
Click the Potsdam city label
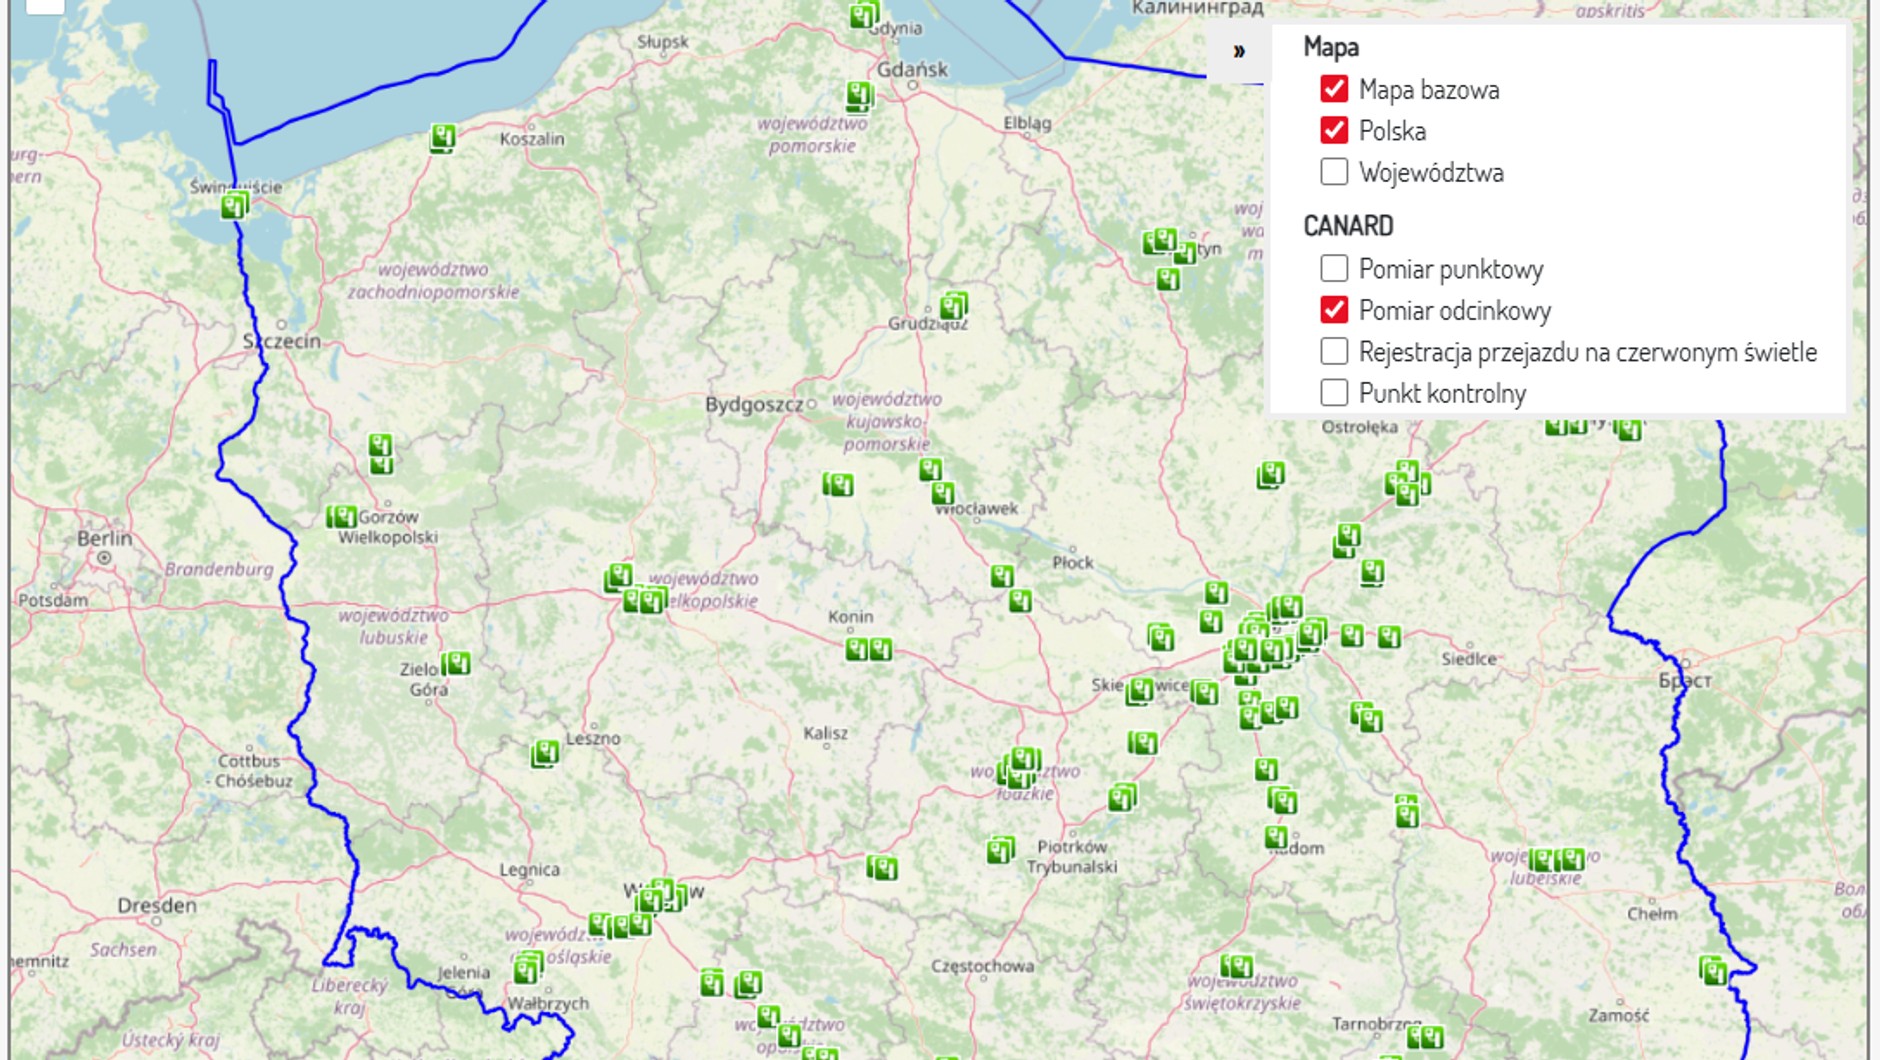(x=53, y=601)
